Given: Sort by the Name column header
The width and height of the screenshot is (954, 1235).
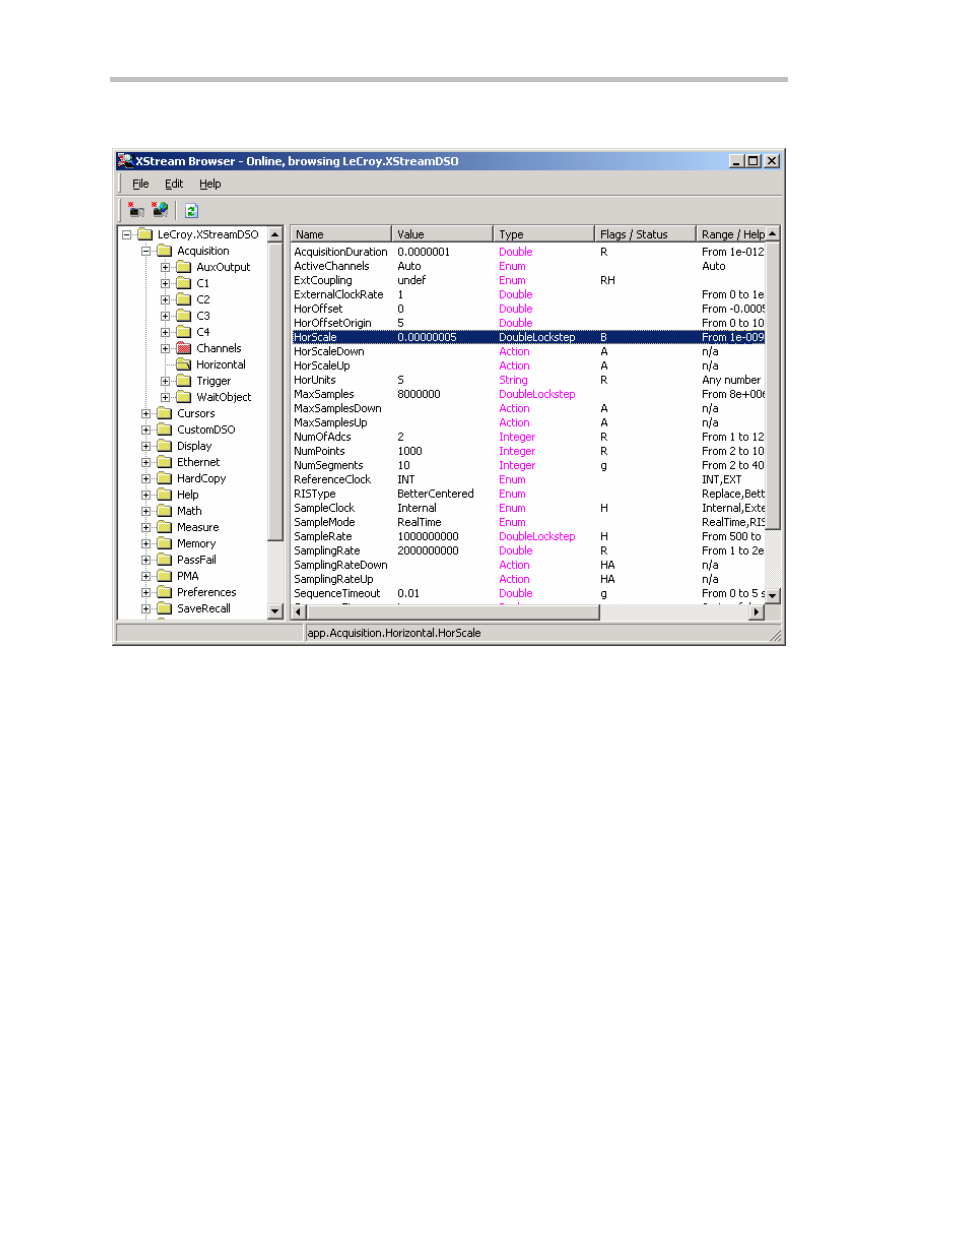Looking at the screenshot, I should pyautogui.click(x=340, y=234).
